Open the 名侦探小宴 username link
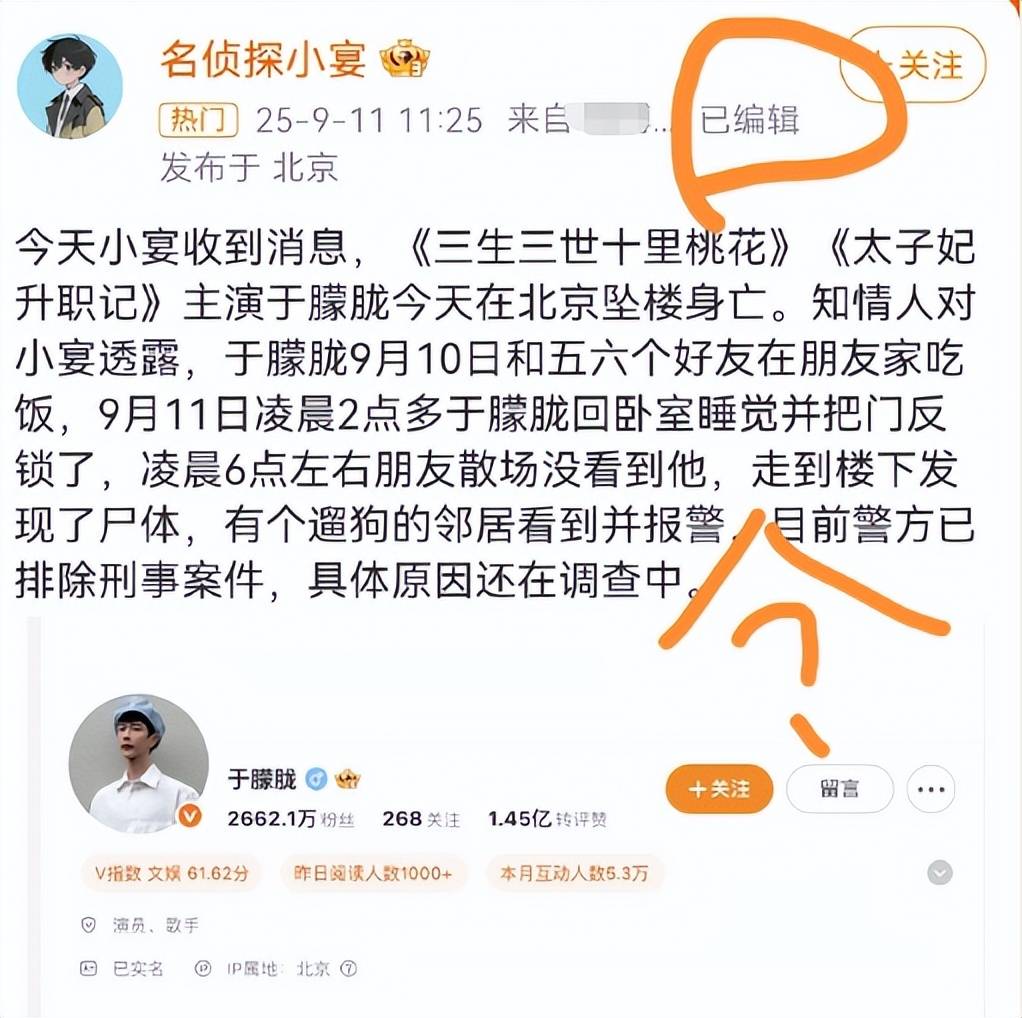The height and width of the screenshot is (1018, 1022). 263,59
